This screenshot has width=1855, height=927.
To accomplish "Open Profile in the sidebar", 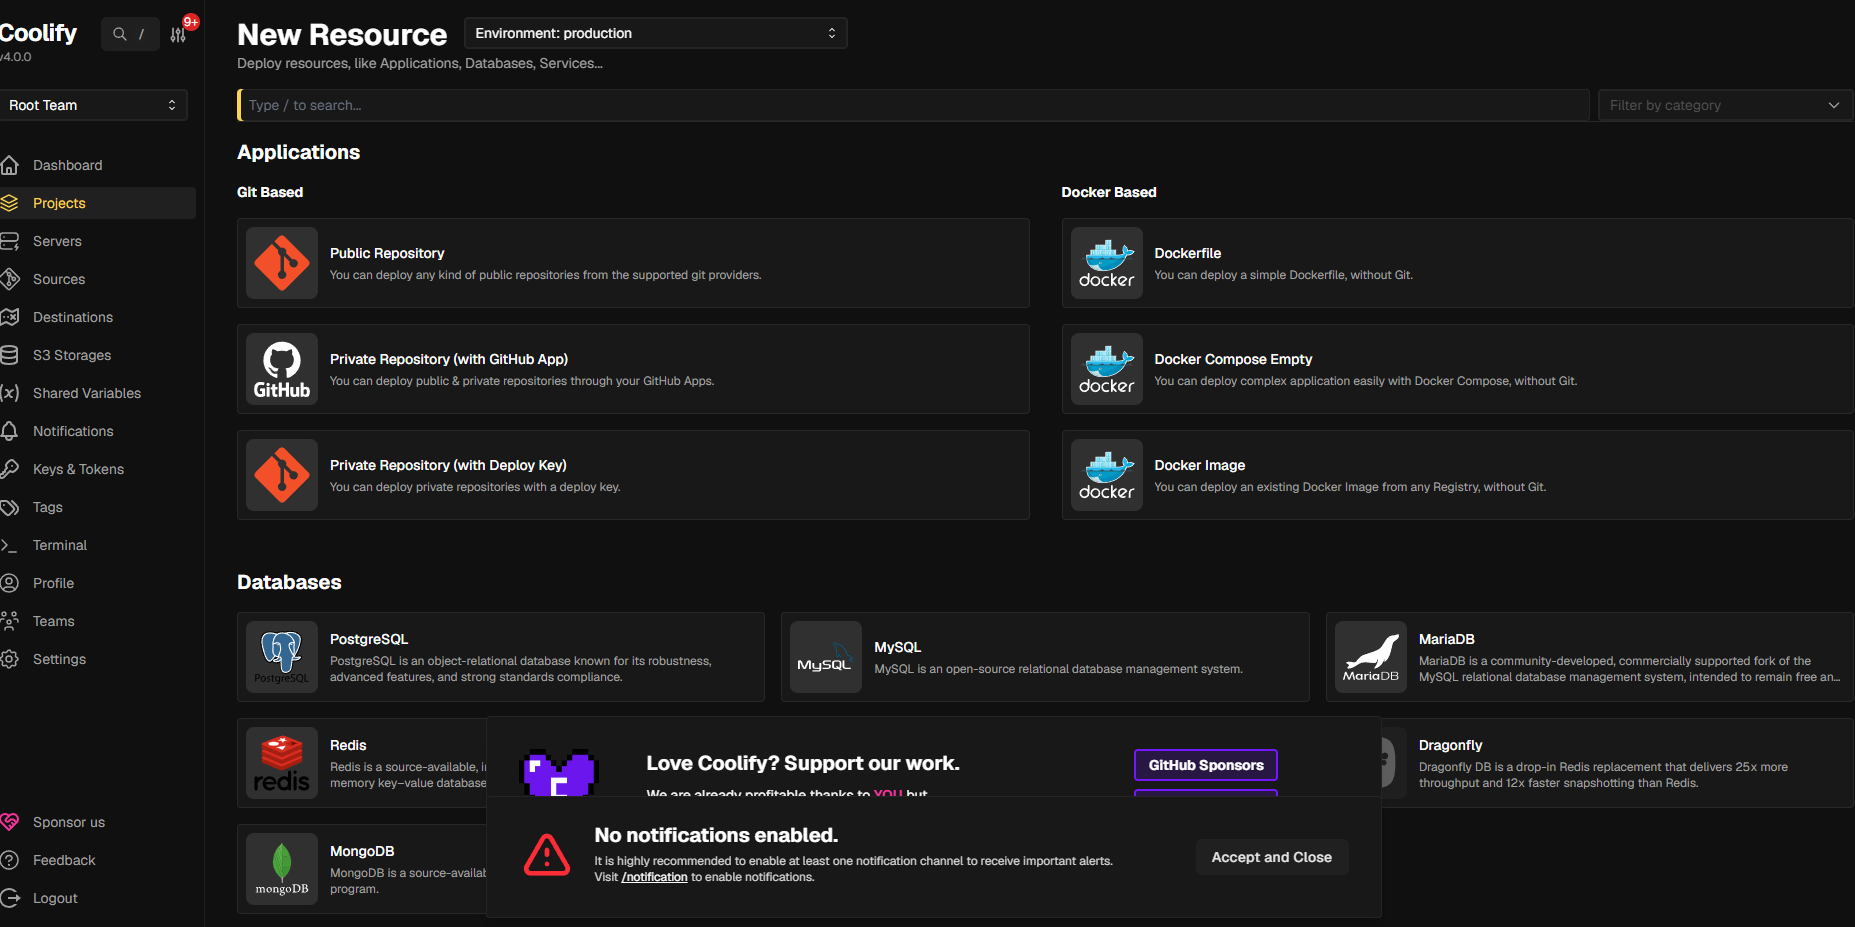I will pyautogui.click(x=54, y=583).
